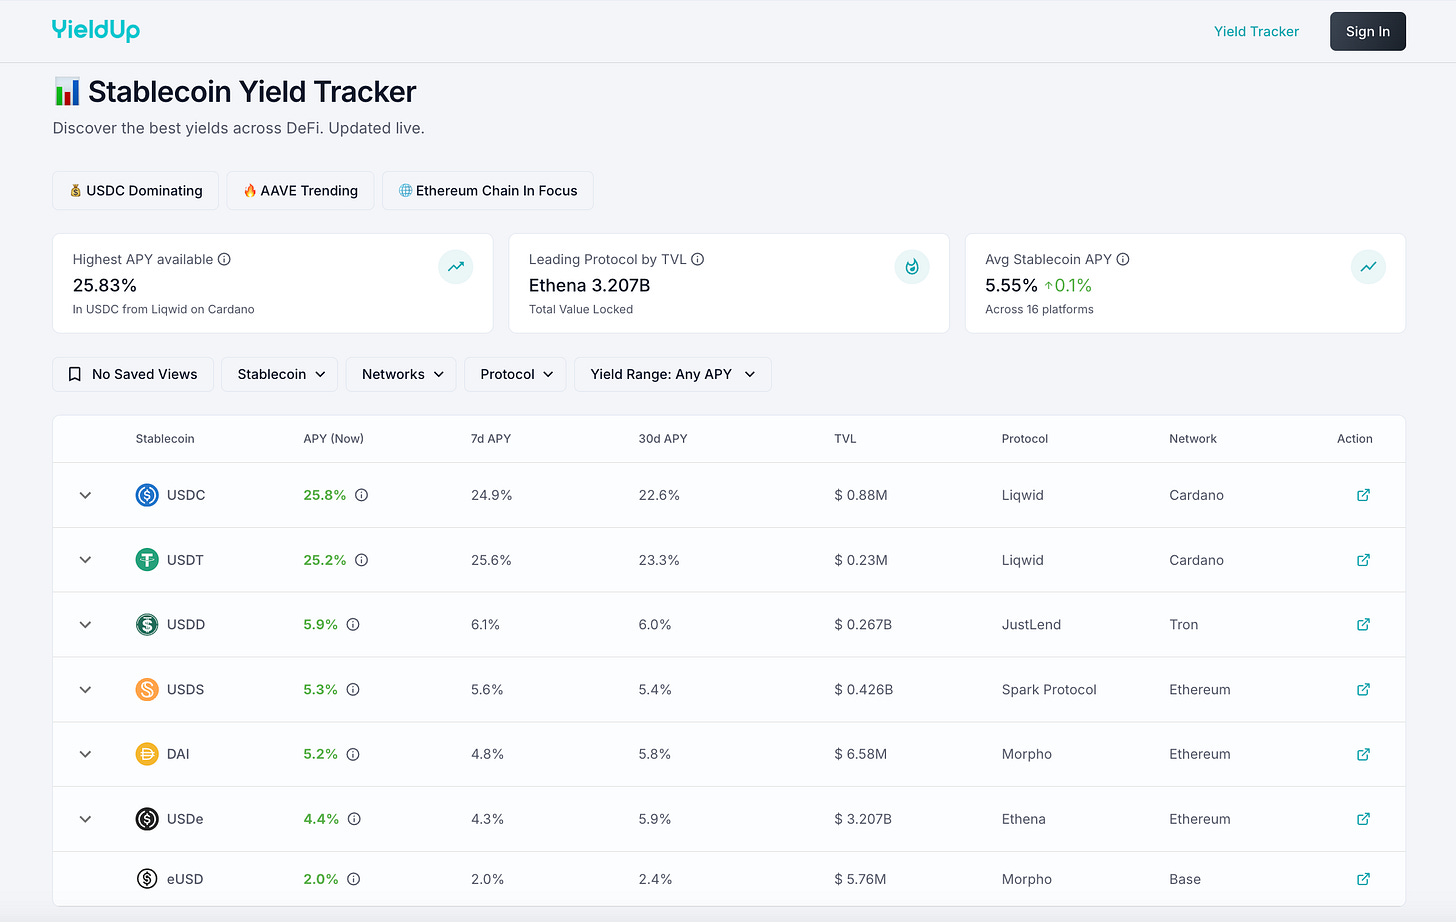Expand the USDe row chevron
This screenshot has height=922, width=1456.
coord(85,819)
